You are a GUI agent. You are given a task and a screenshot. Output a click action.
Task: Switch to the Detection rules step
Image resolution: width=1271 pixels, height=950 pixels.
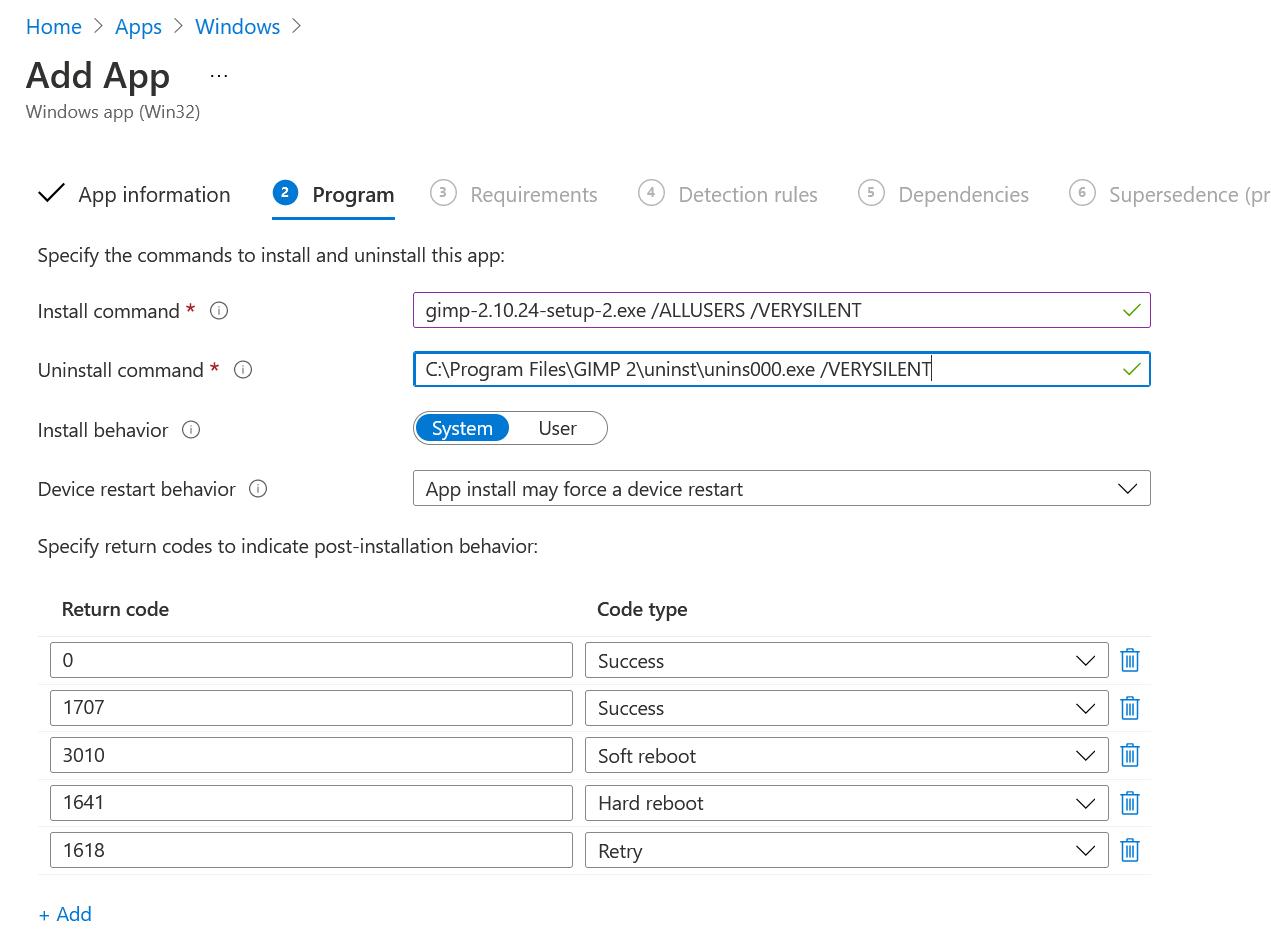[747, 194]
